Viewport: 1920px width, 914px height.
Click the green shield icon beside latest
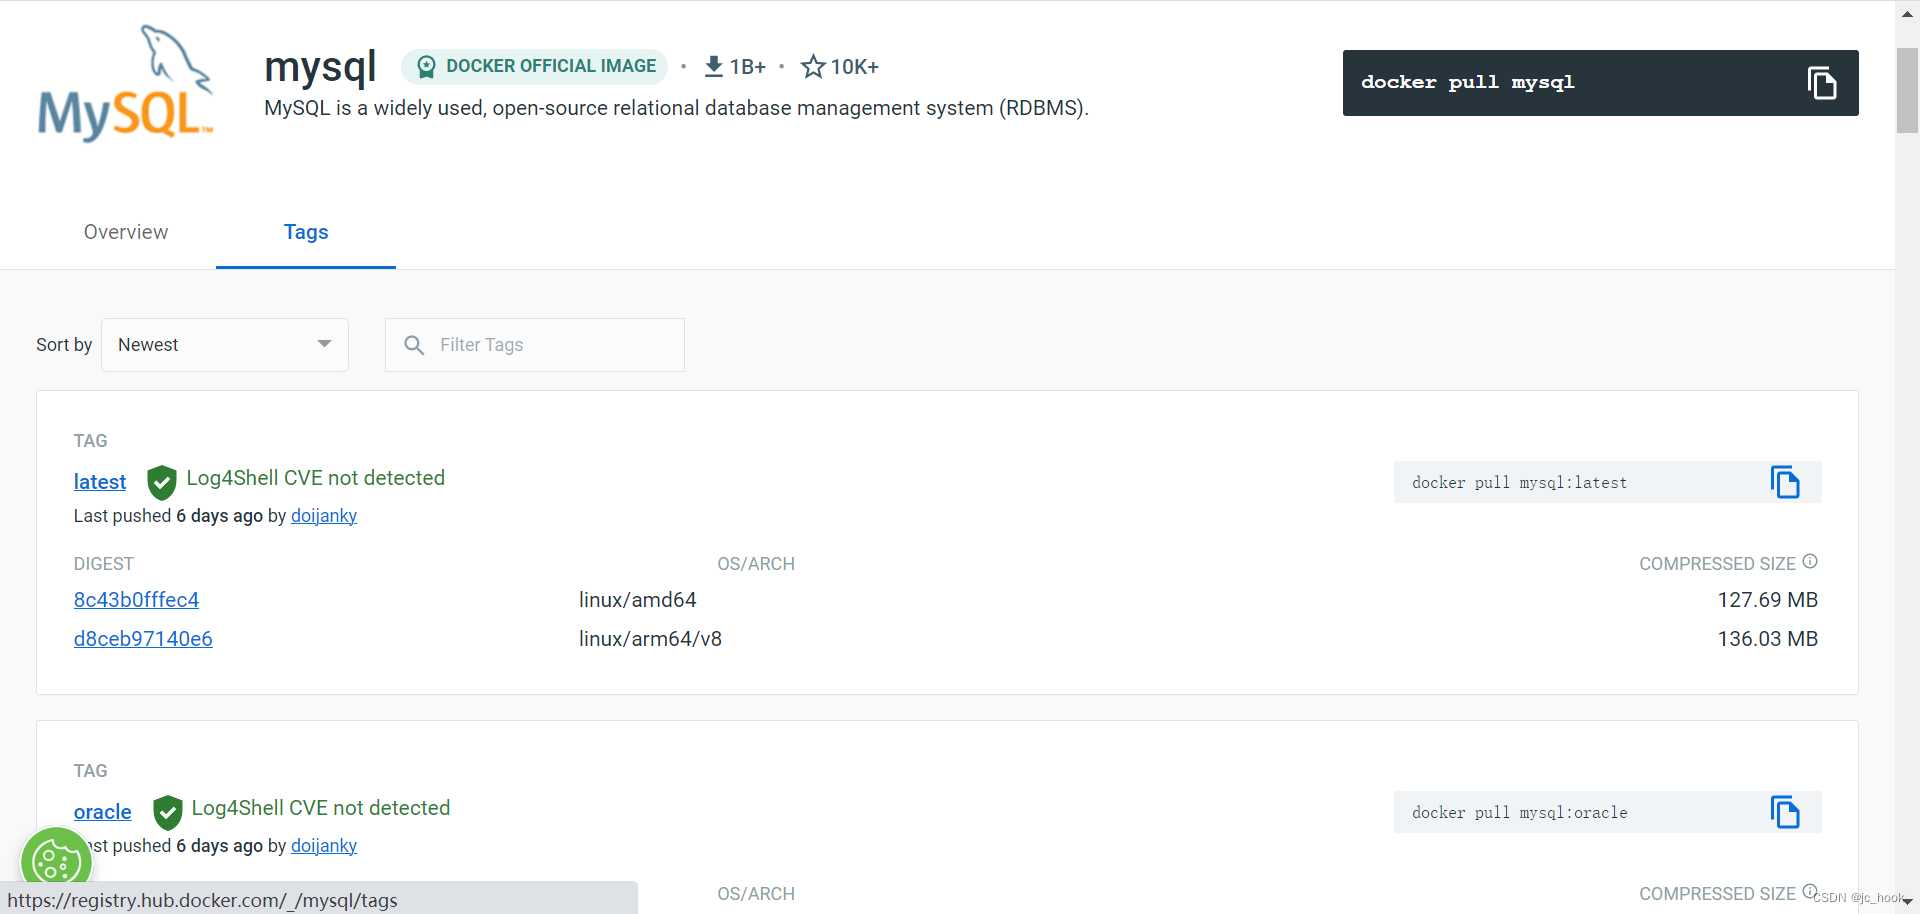161,482
